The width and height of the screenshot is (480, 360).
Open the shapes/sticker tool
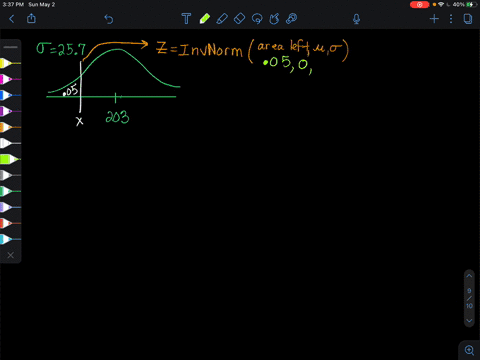pos(274,19)
